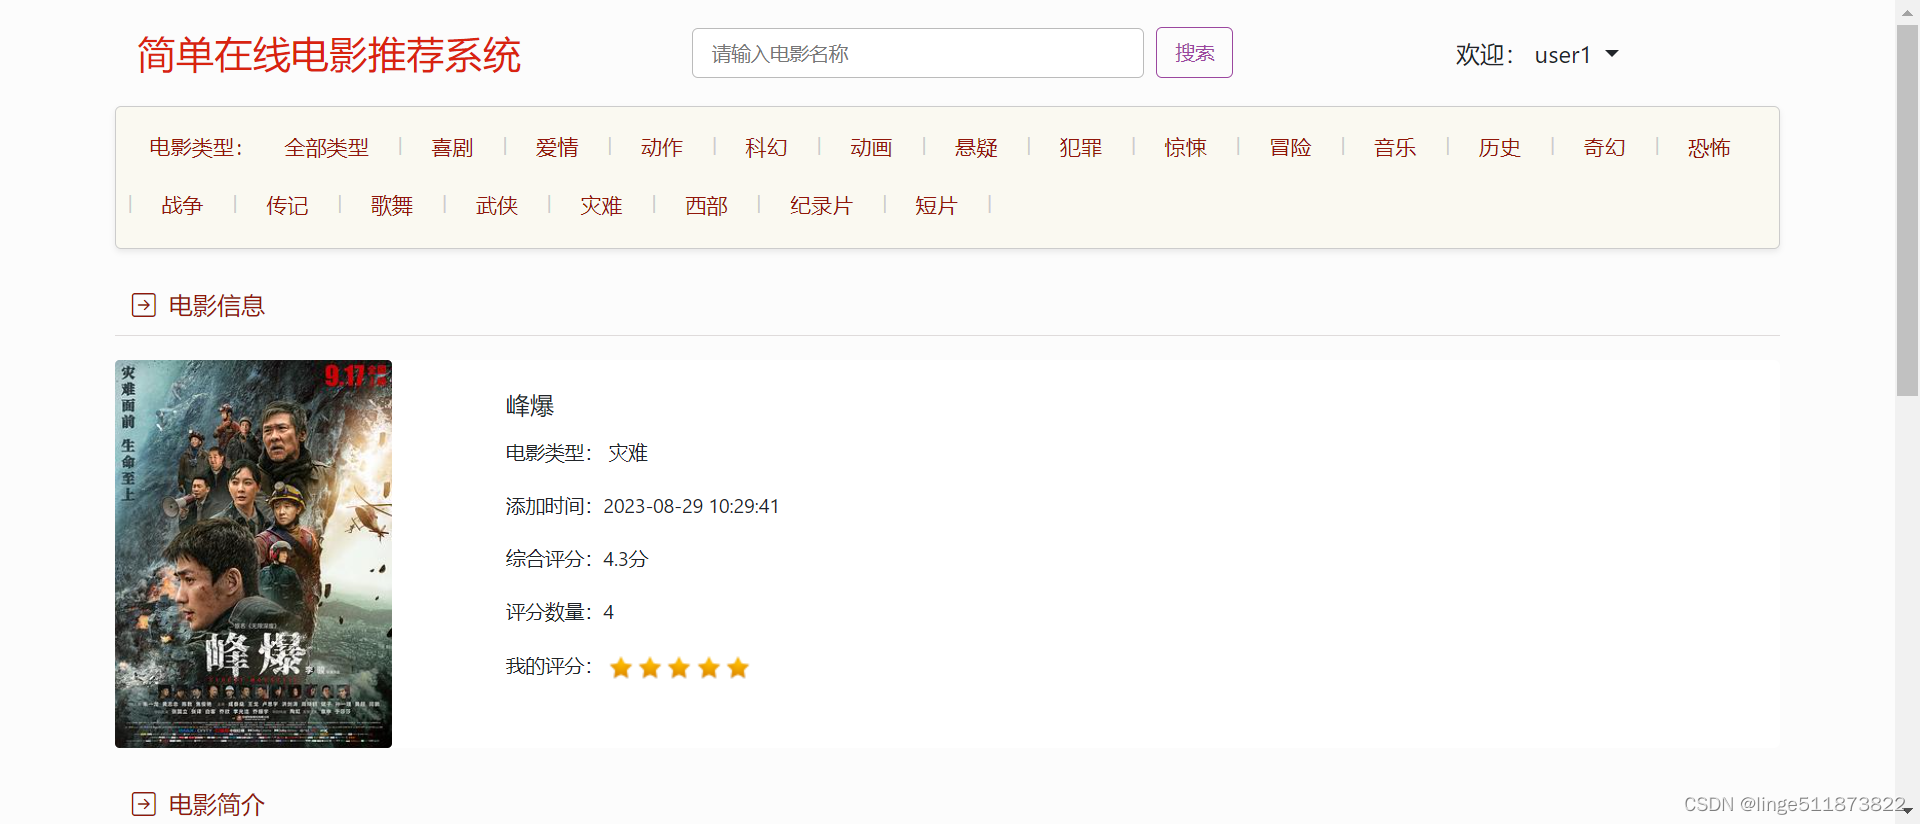Click the first rating star

tap(620, 668)
